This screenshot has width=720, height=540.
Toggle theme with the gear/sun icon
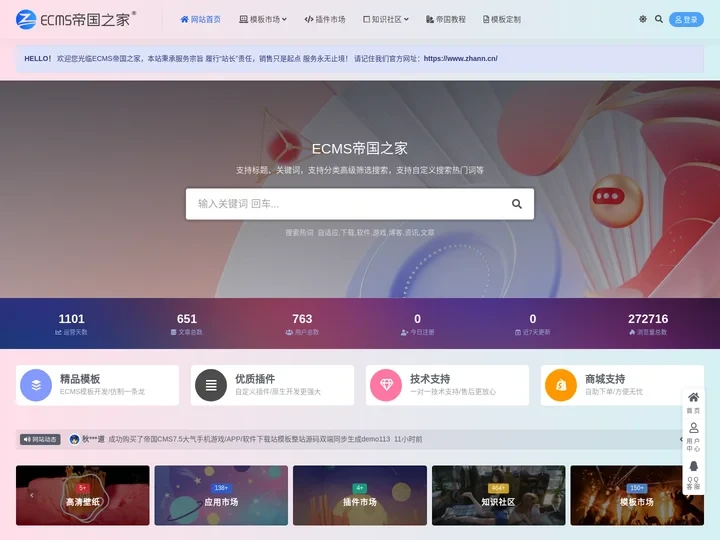coord(643,19)
